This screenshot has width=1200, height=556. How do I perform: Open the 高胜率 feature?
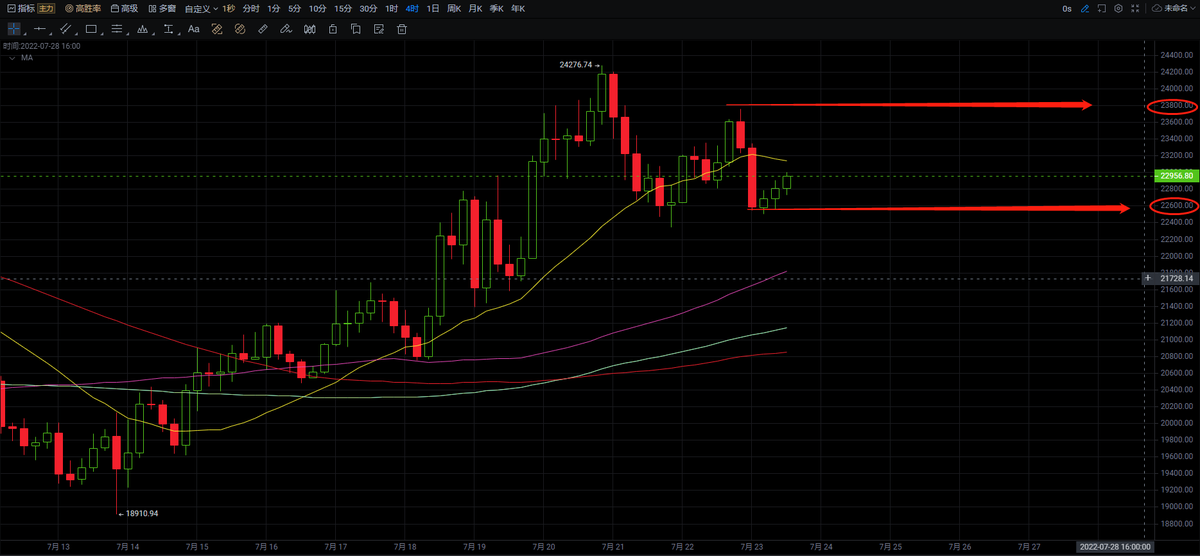84,8
